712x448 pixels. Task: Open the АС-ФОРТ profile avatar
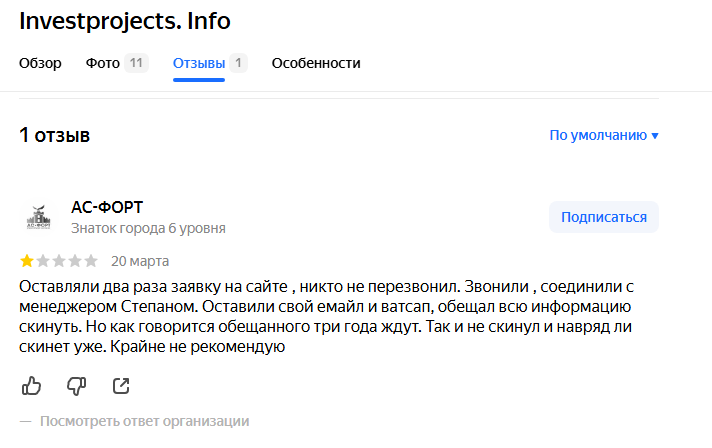(38, 217)
